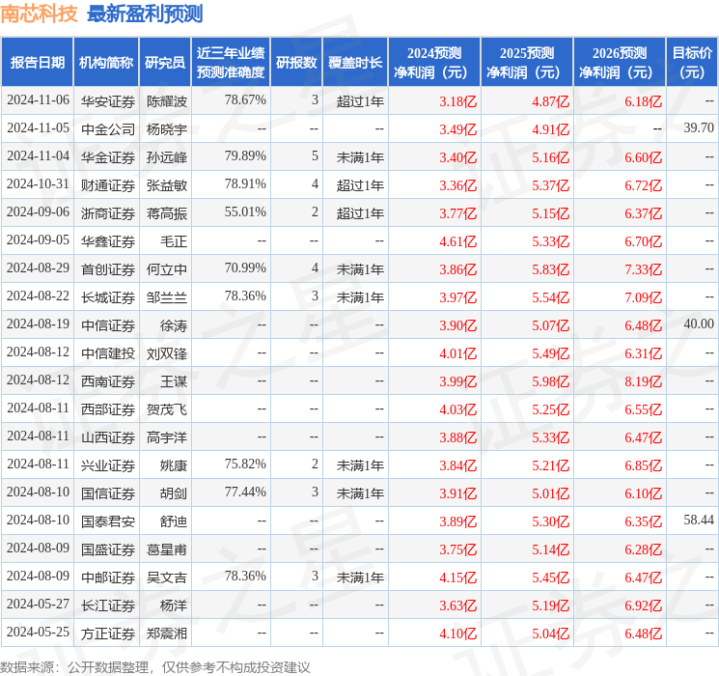Click the 4.15亿 profit forecast

tap(458, 577)
